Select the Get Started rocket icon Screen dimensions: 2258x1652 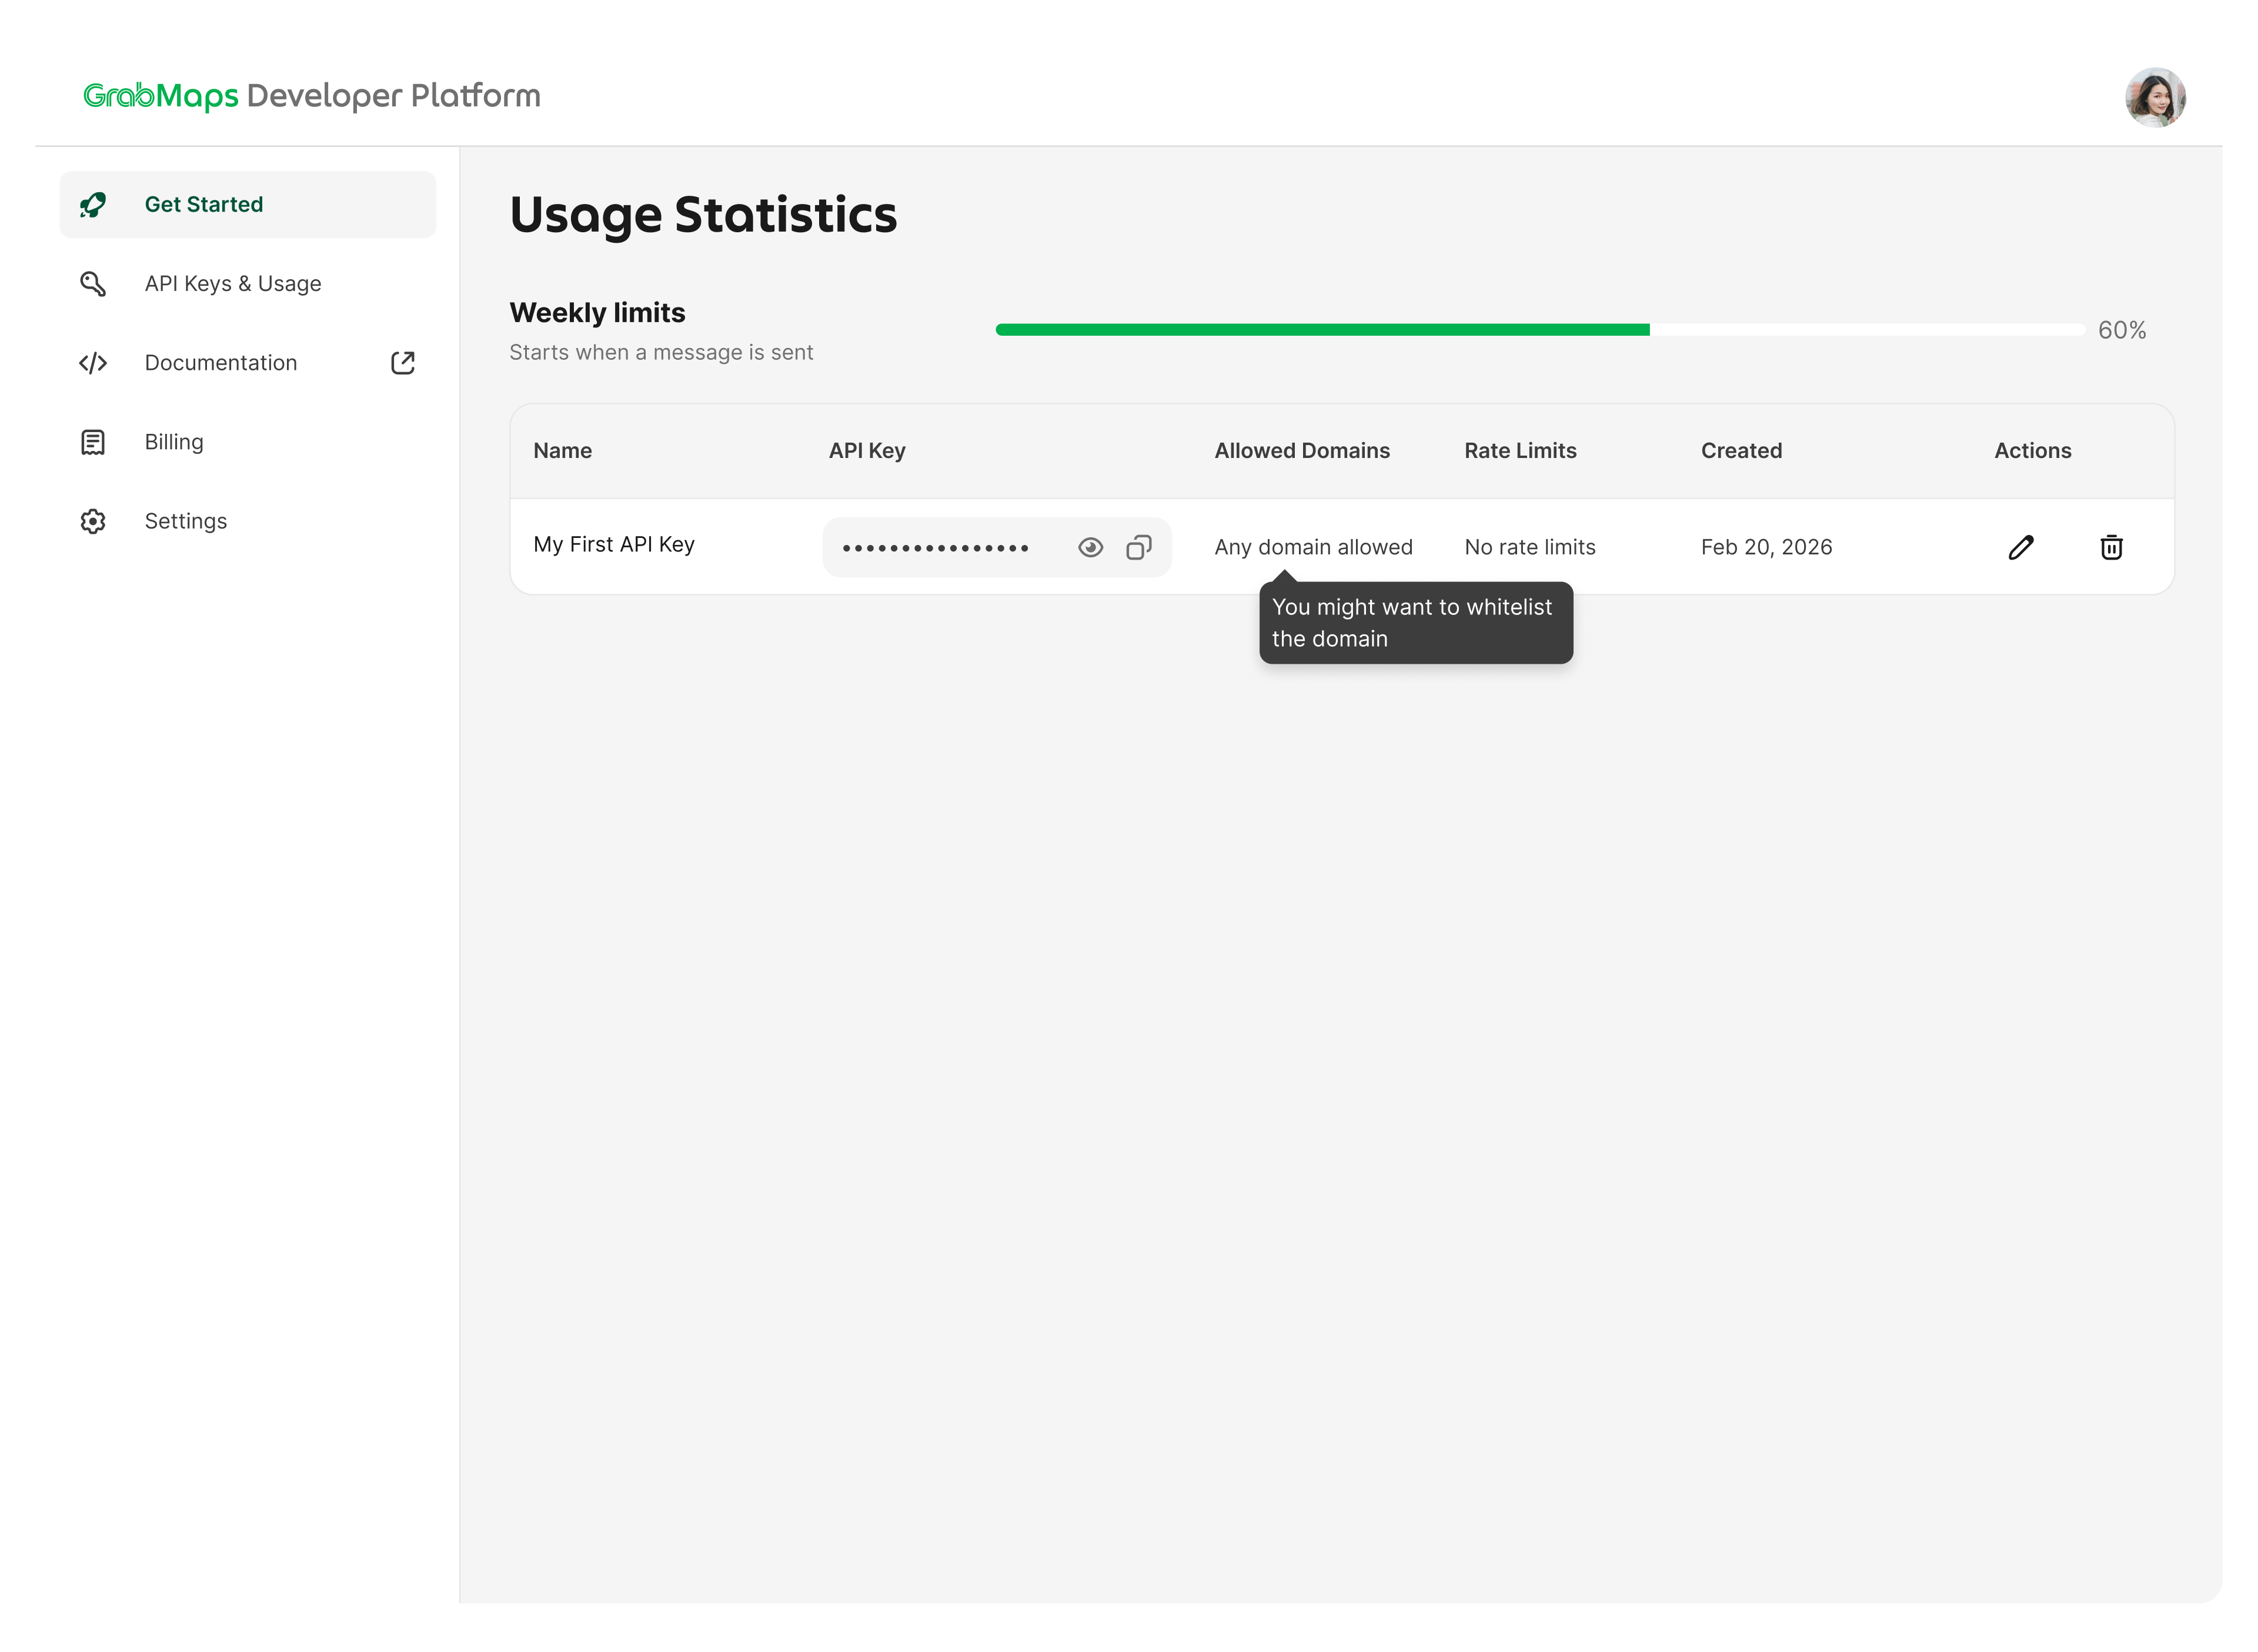(93, 204)
